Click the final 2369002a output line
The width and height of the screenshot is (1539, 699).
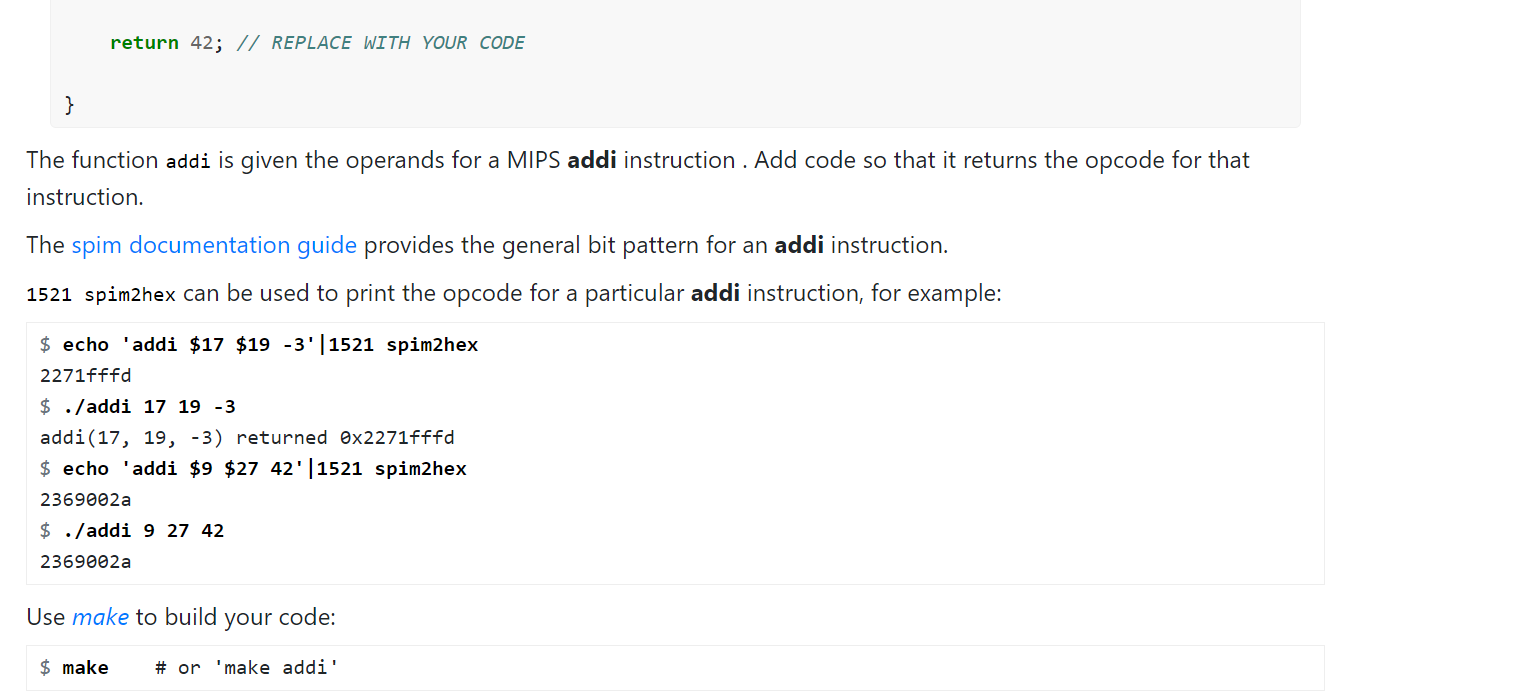point(86,562)
